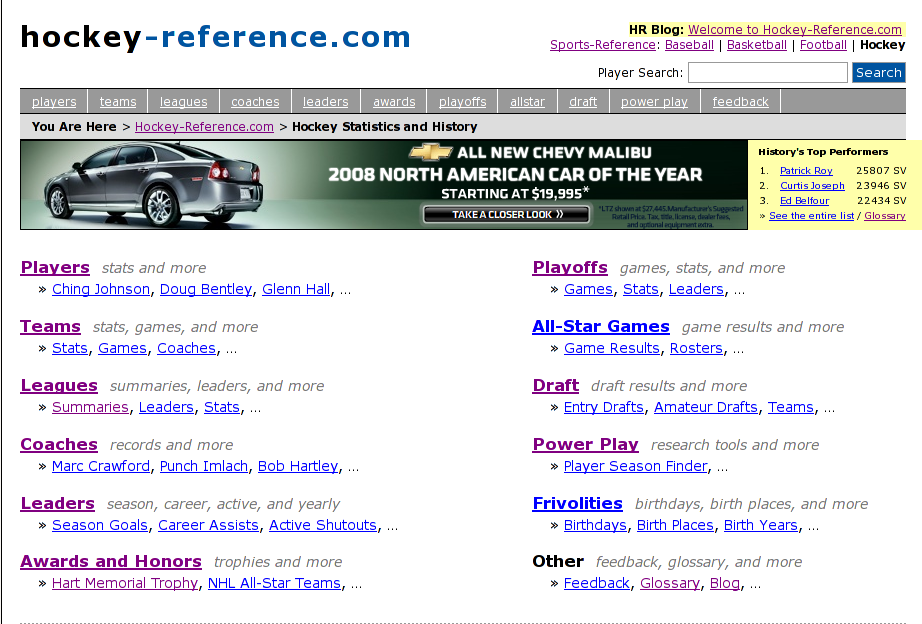Open Awards and Honors section heading
This screenshot has width=922, height=624.
coord(111,561)
